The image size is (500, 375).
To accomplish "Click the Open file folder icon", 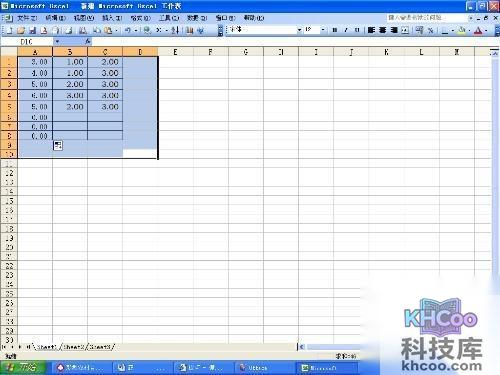I will (x=21, y=30).
